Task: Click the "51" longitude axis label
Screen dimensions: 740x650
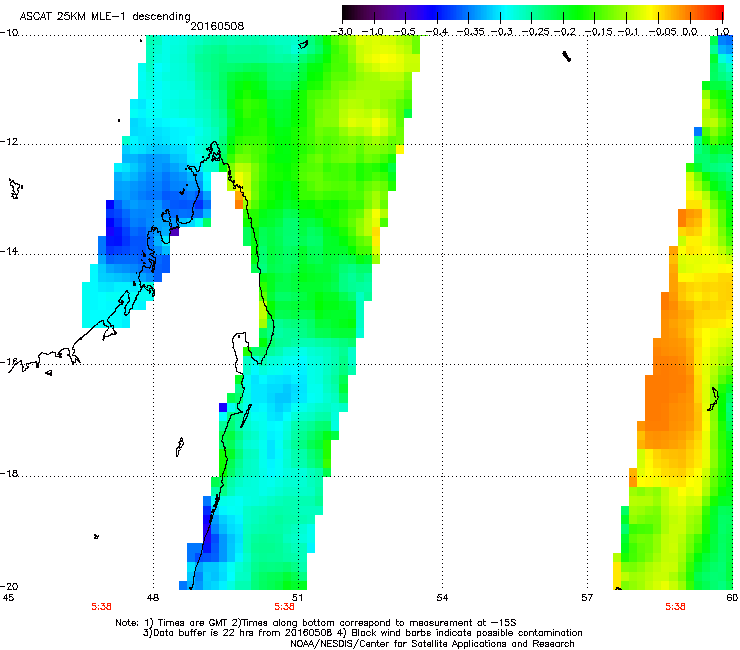Action: click(x=297, y=598)
